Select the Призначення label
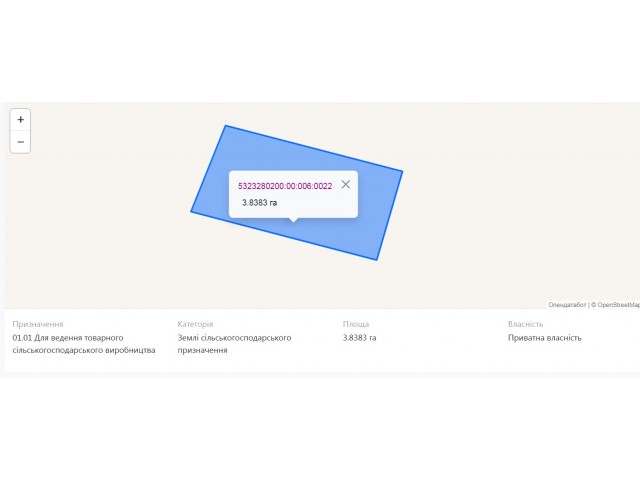 (38, 324)
